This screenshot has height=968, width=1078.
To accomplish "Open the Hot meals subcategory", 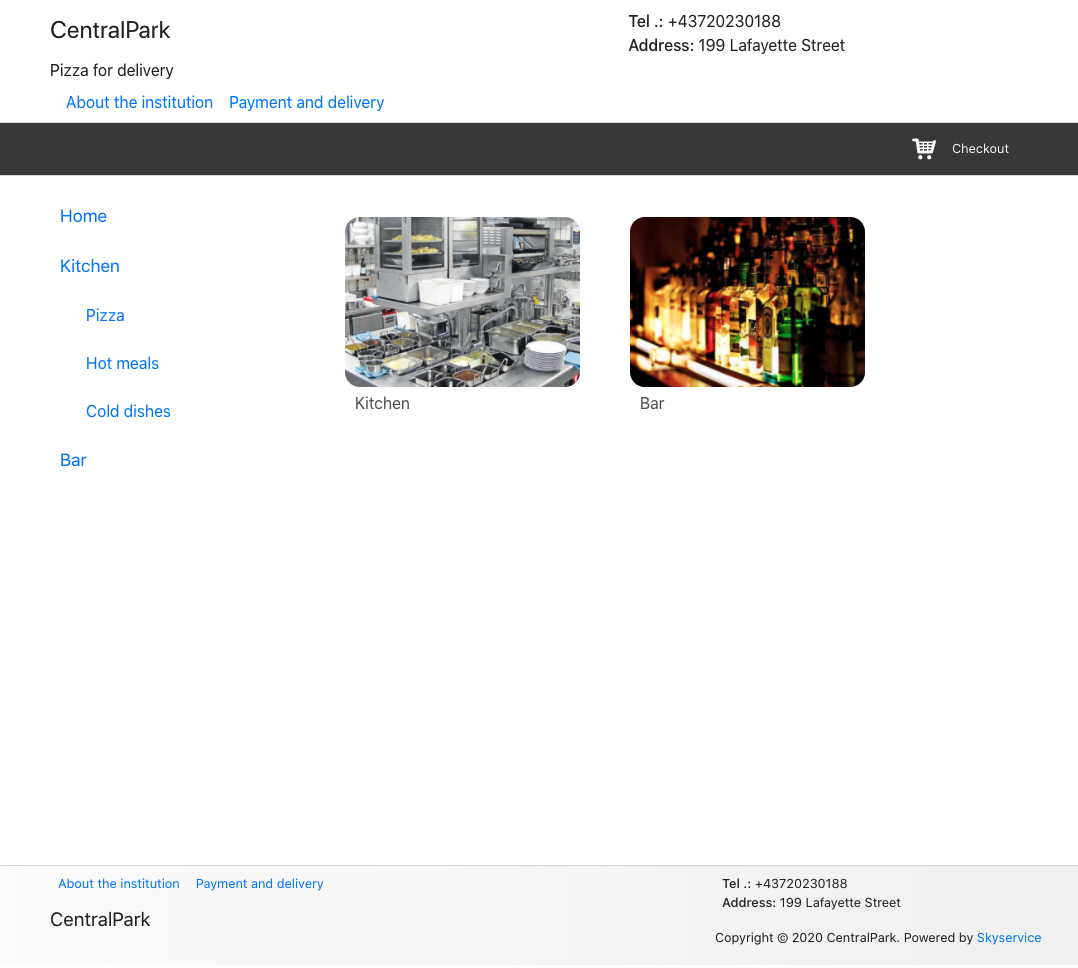I will tap(122, 363).
